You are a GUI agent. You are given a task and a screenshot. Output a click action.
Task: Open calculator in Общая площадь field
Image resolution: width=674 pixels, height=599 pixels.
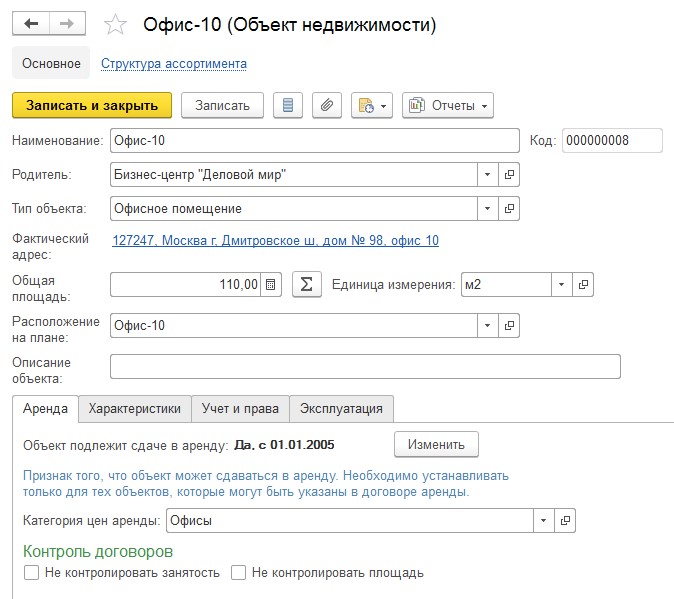[271, 284]
